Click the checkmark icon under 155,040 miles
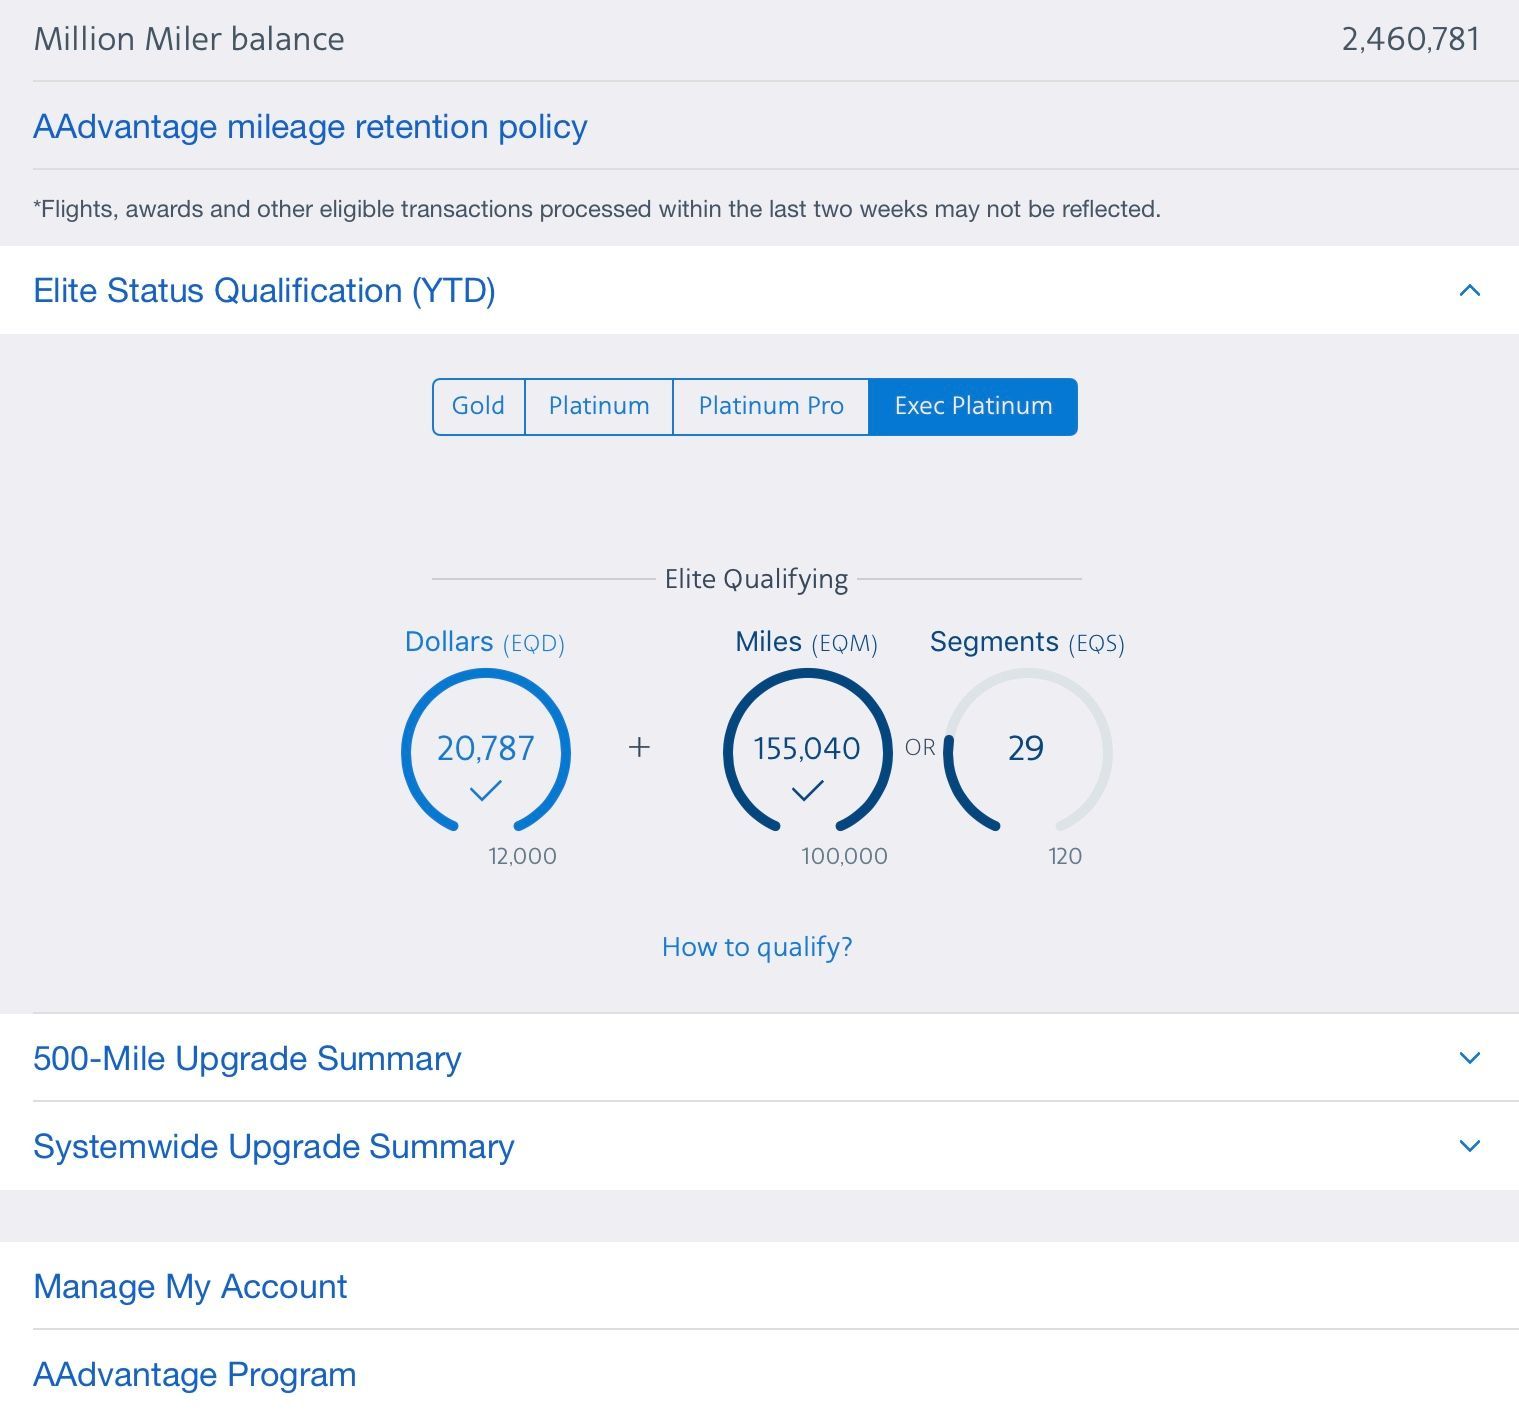Viewport: 1519px width, 1418px height. (x=807, y=792)
